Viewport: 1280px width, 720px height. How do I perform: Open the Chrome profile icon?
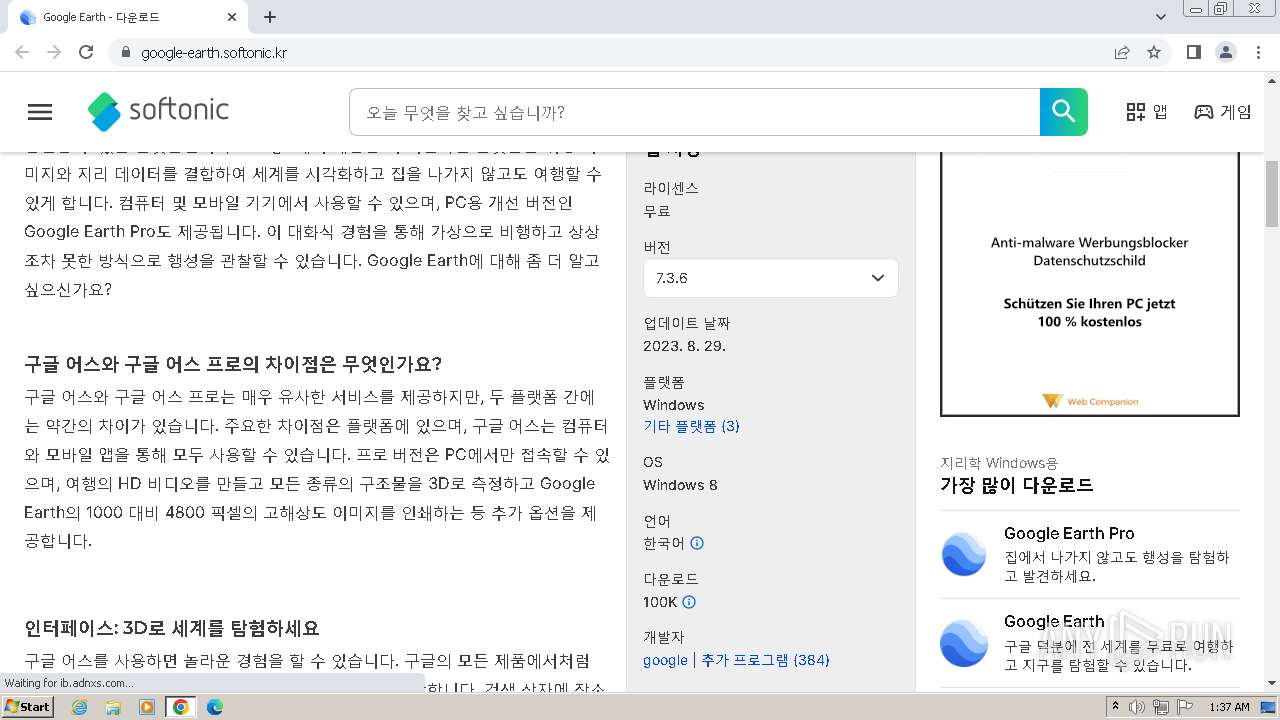tap(1225, 52)
